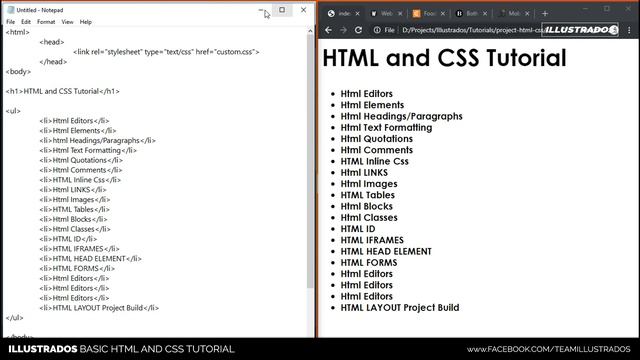Image resolution: width=640 pixels, height=360 pixels.
Task: Switch to the Mob browser tab
Action: point(509,13)
